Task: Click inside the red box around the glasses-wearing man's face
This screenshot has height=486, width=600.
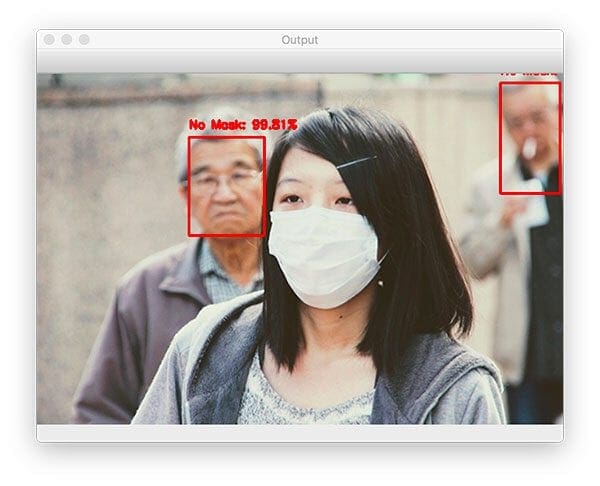Action: pos(226,188)
